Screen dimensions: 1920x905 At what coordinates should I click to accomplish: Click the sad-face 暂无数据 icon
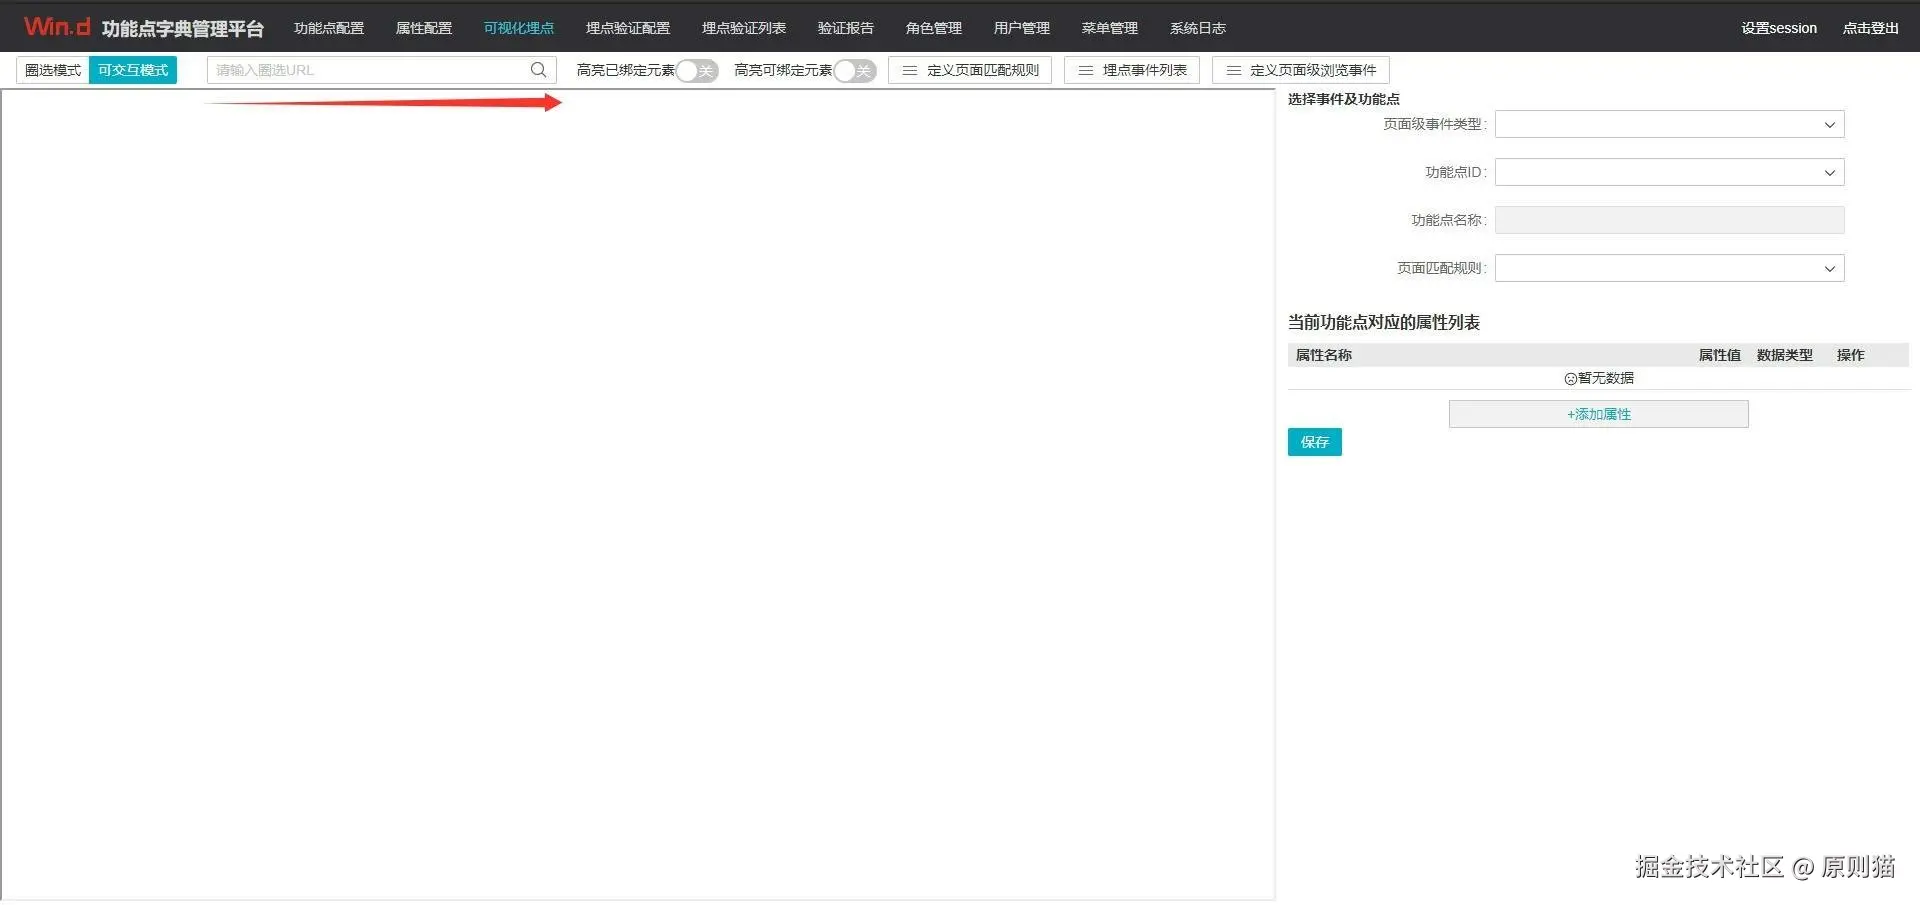(1569, 378)
